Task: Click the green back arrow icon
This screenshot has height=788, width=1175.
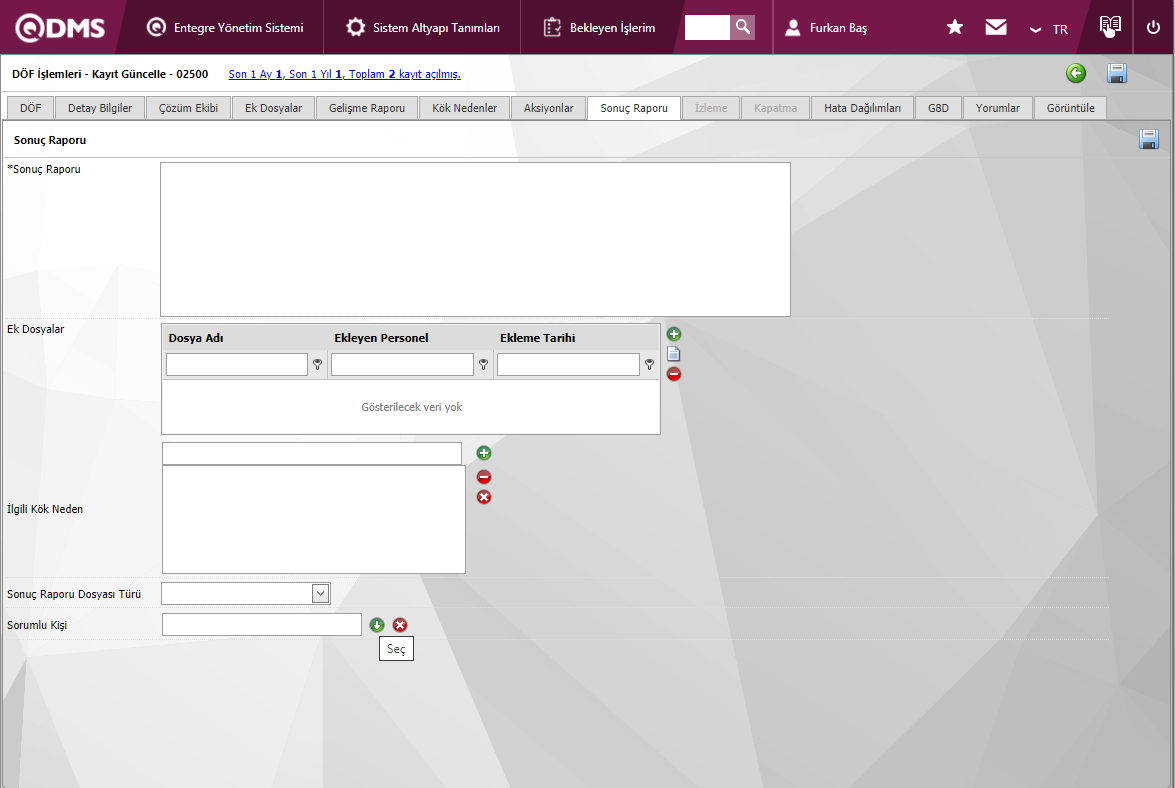Action: (x=1076, y=73)
